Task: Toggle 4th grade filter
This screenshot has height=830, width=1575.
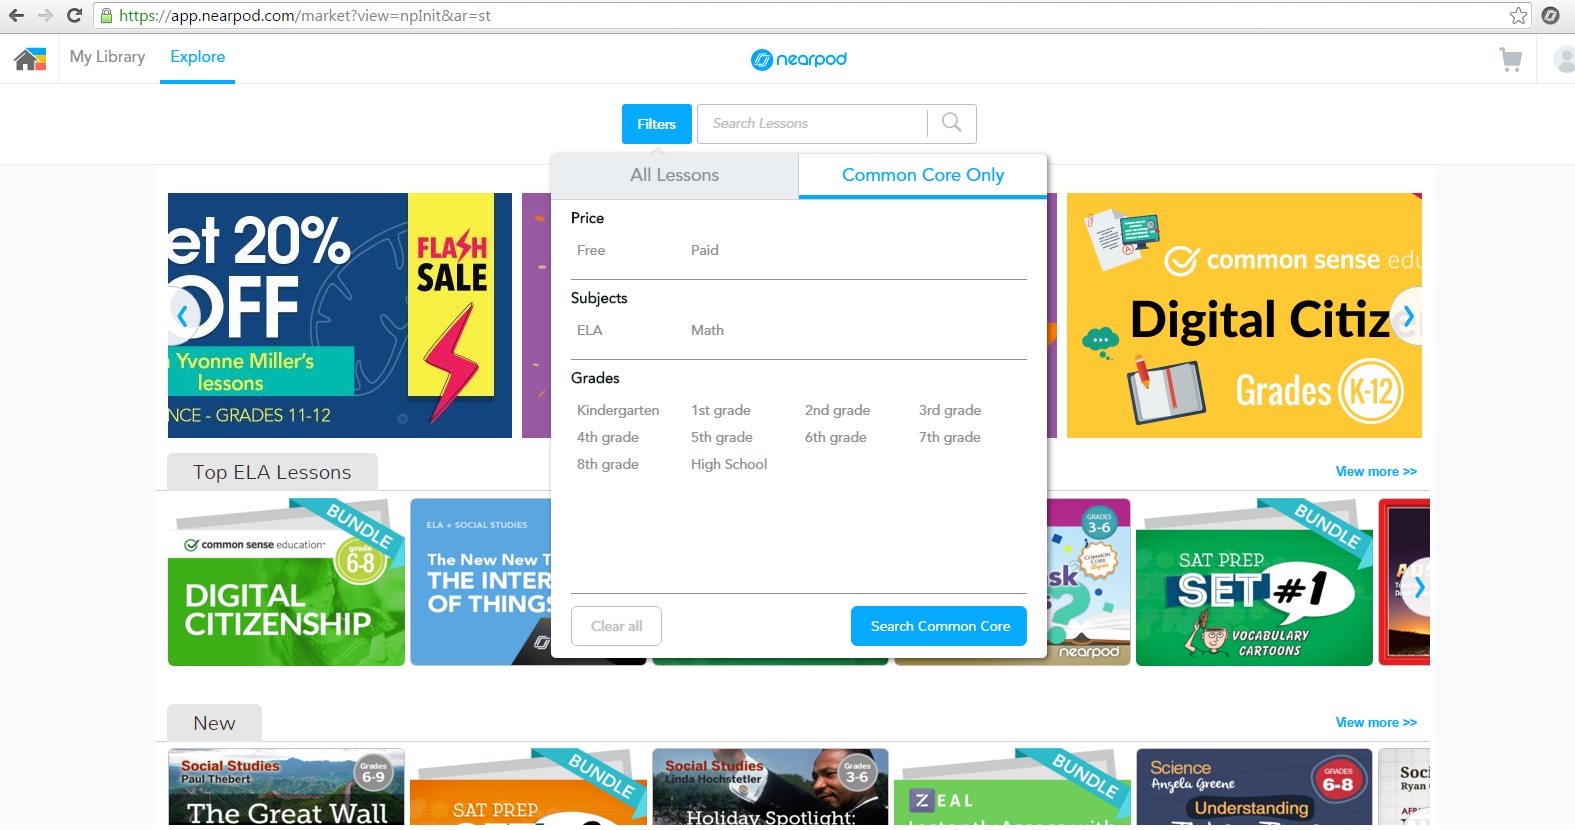Action: point(607,437)
